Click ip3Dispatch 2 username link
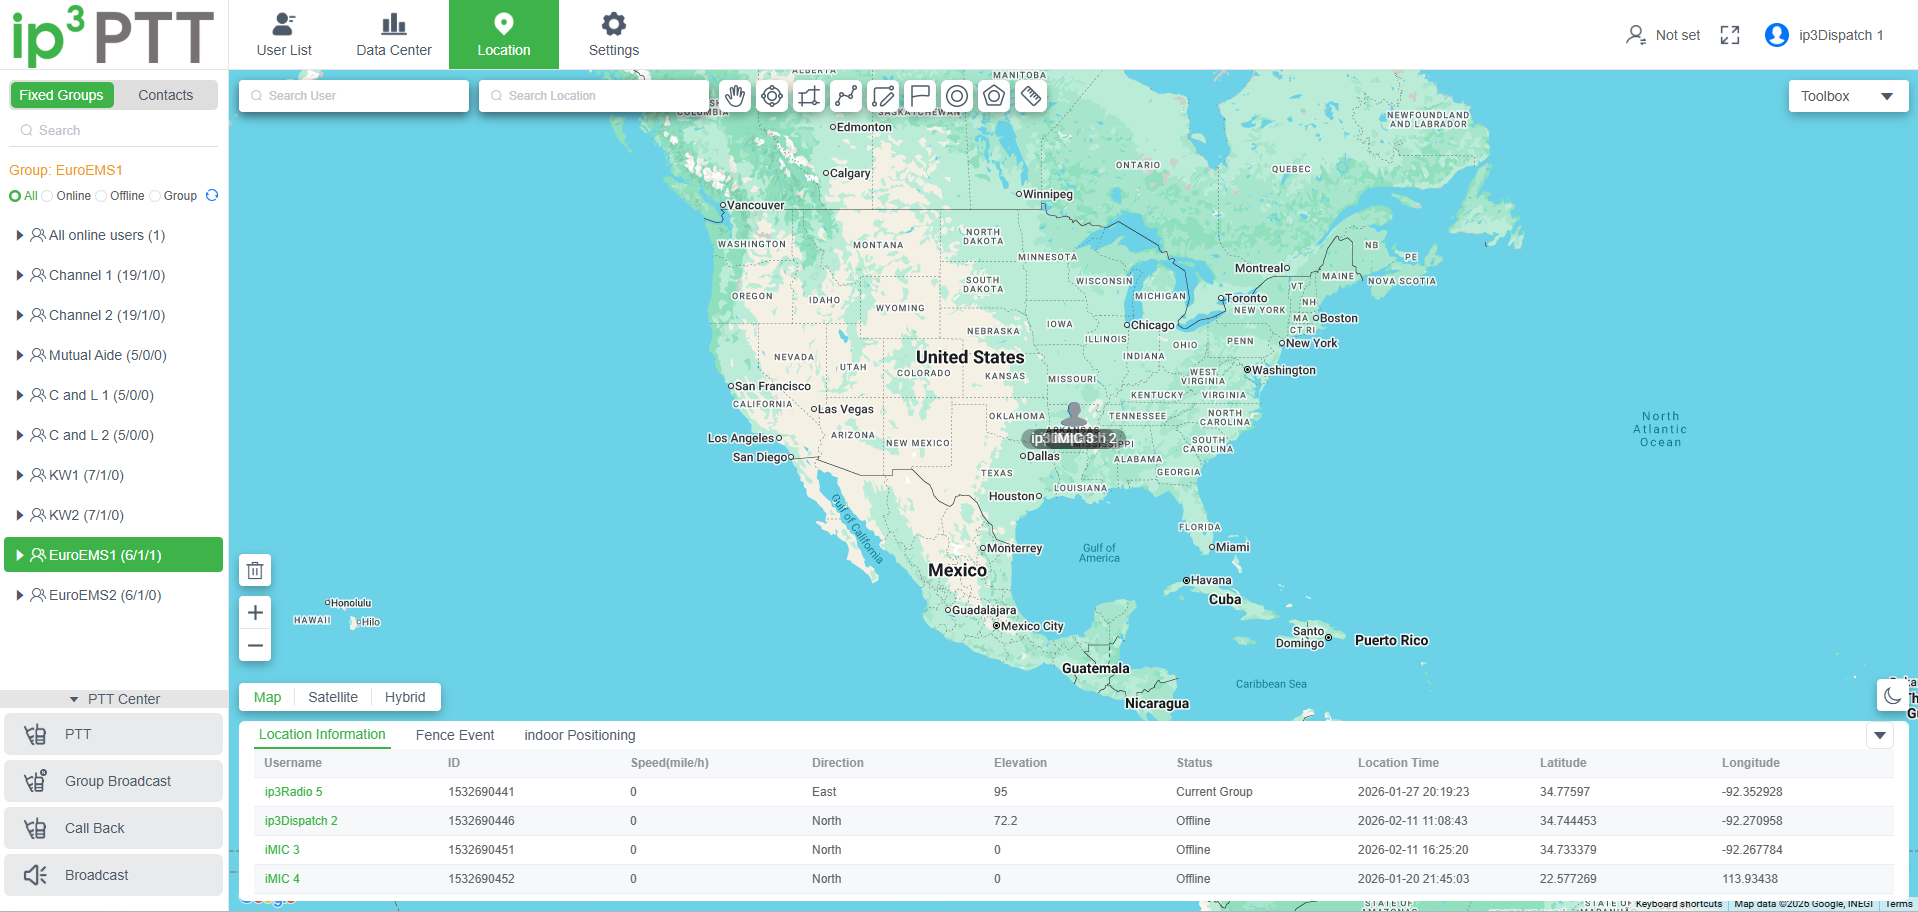This screenshot has width=1918, height=912. coord(301,821)
